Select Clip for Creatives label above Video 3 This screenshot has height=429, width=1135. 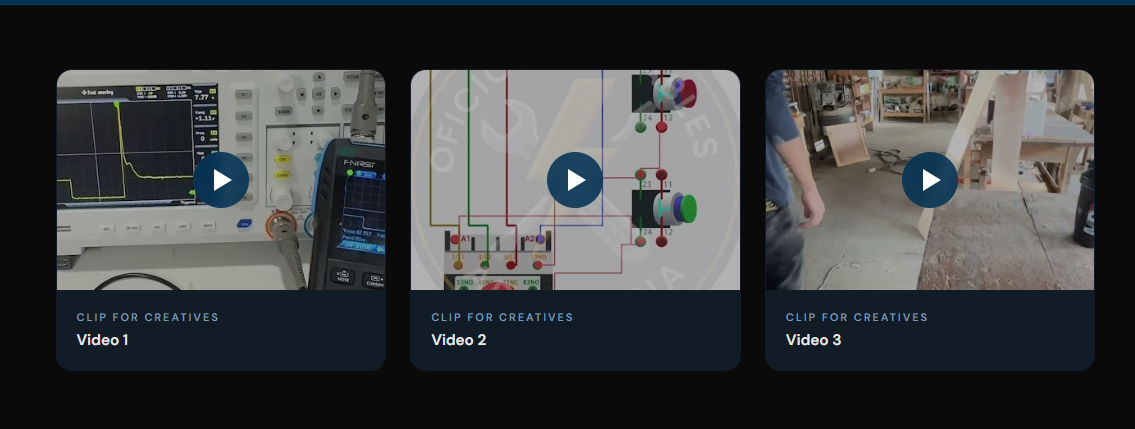857,317
